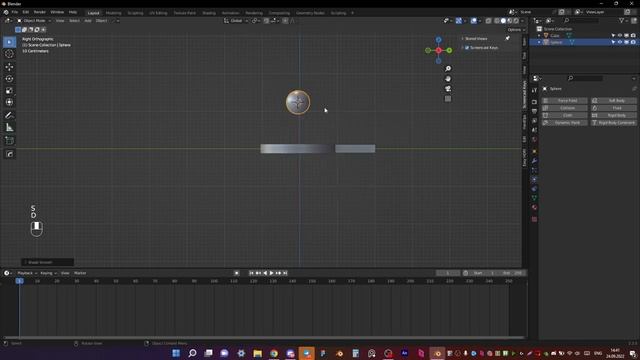
Task: Switch perspective/orthographic grid icon
Action: pyautogui.click(x=448, y=99)
